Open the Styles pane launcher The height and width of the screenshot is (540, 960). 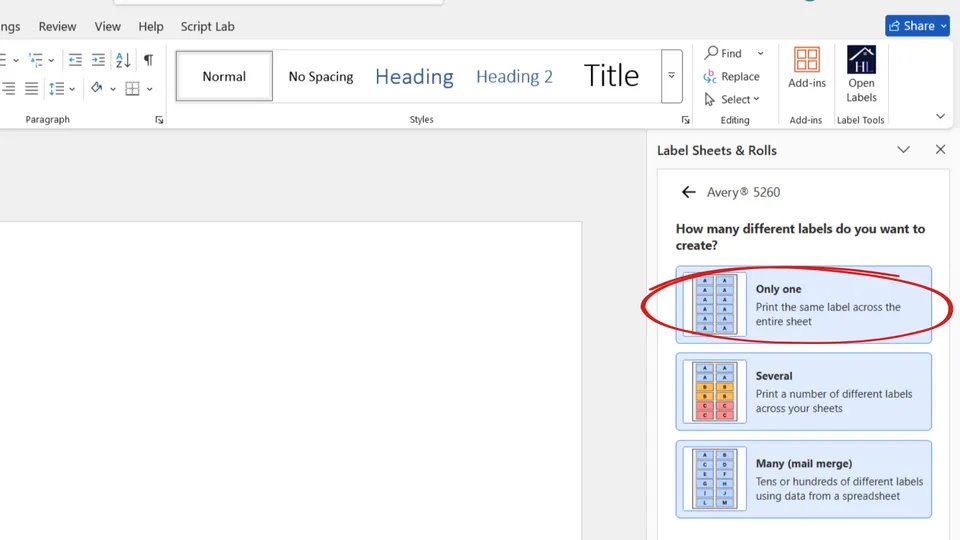686,120
